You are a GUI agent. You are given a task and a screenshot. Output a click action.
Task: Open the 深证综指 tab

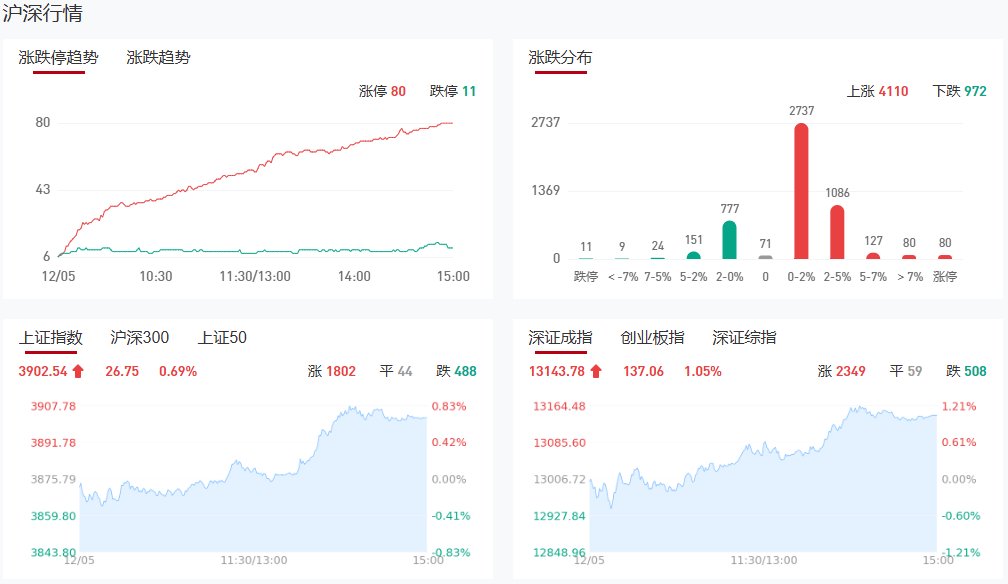[x=744, y=338]
